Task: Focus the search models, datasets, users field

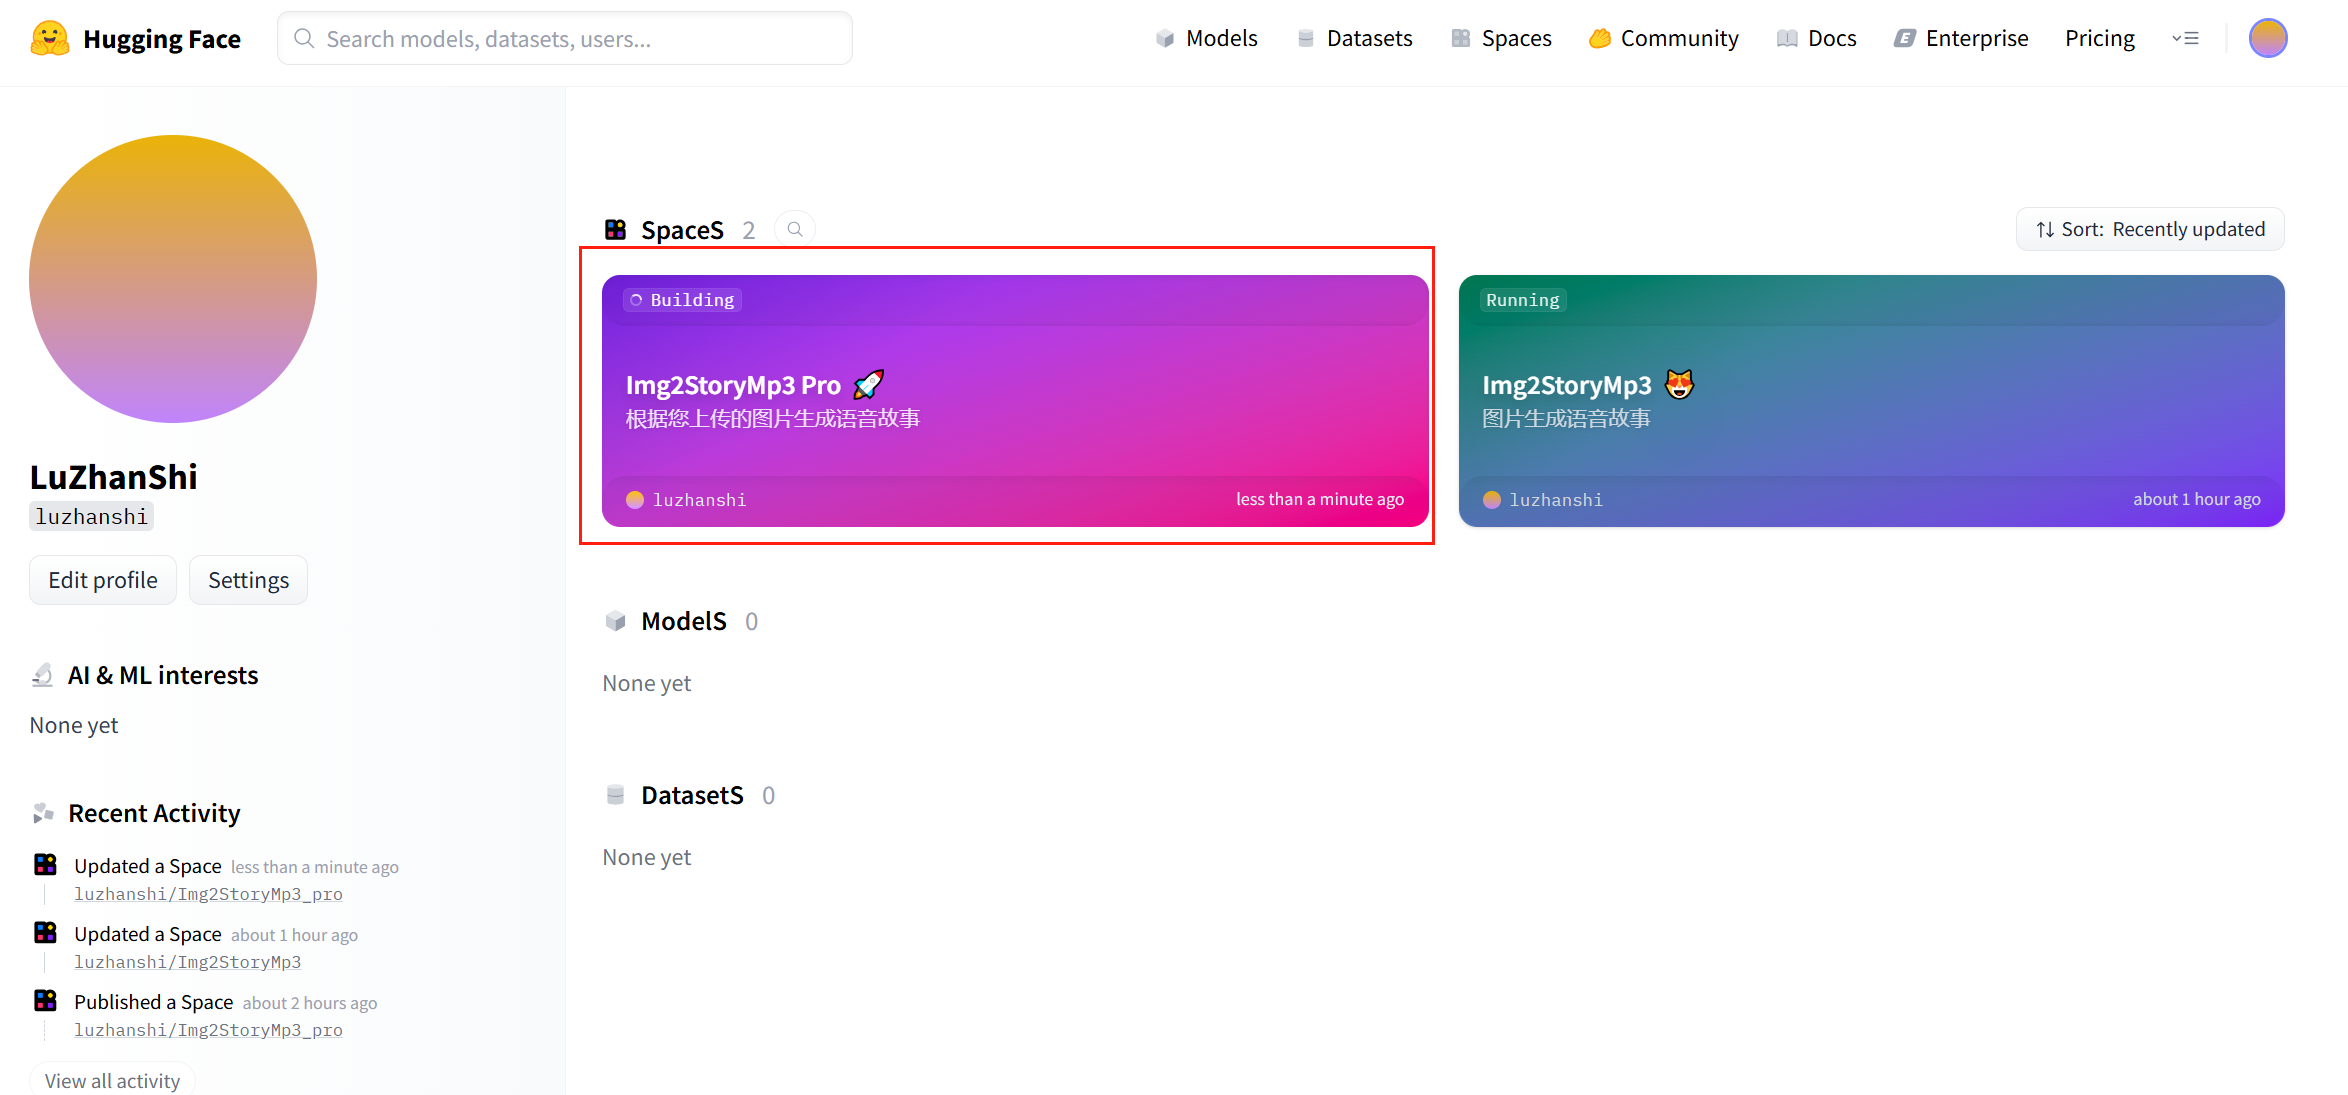Action: click(x=580, y=39)
